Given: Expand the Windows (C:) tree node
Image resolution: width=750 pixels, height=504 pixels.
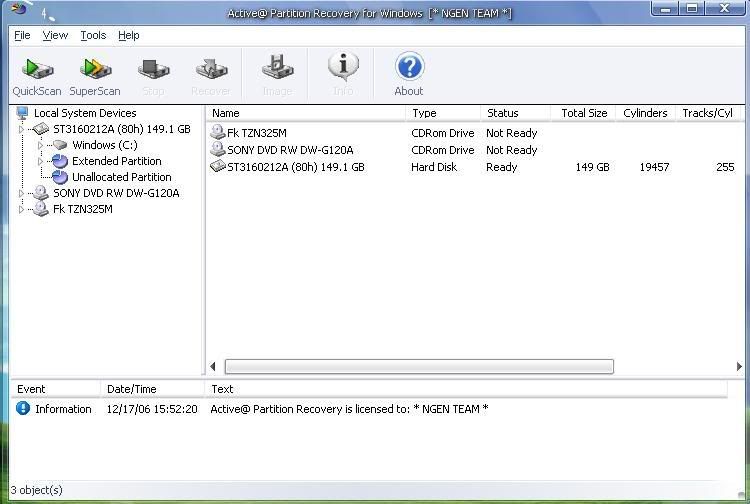Looking at the screenshot, I should coord(40,145).
